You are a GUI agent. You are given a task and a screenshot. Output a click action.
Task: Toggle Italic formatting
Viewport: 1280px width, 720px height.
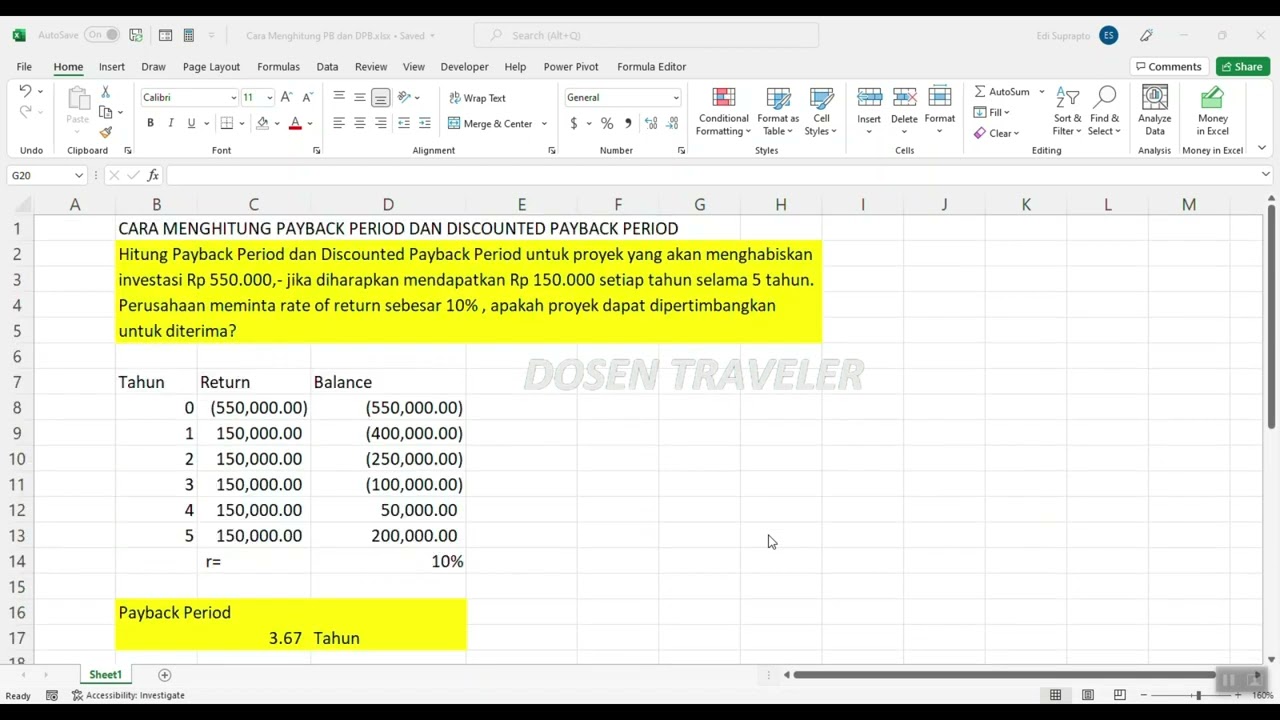pos(171,123)
